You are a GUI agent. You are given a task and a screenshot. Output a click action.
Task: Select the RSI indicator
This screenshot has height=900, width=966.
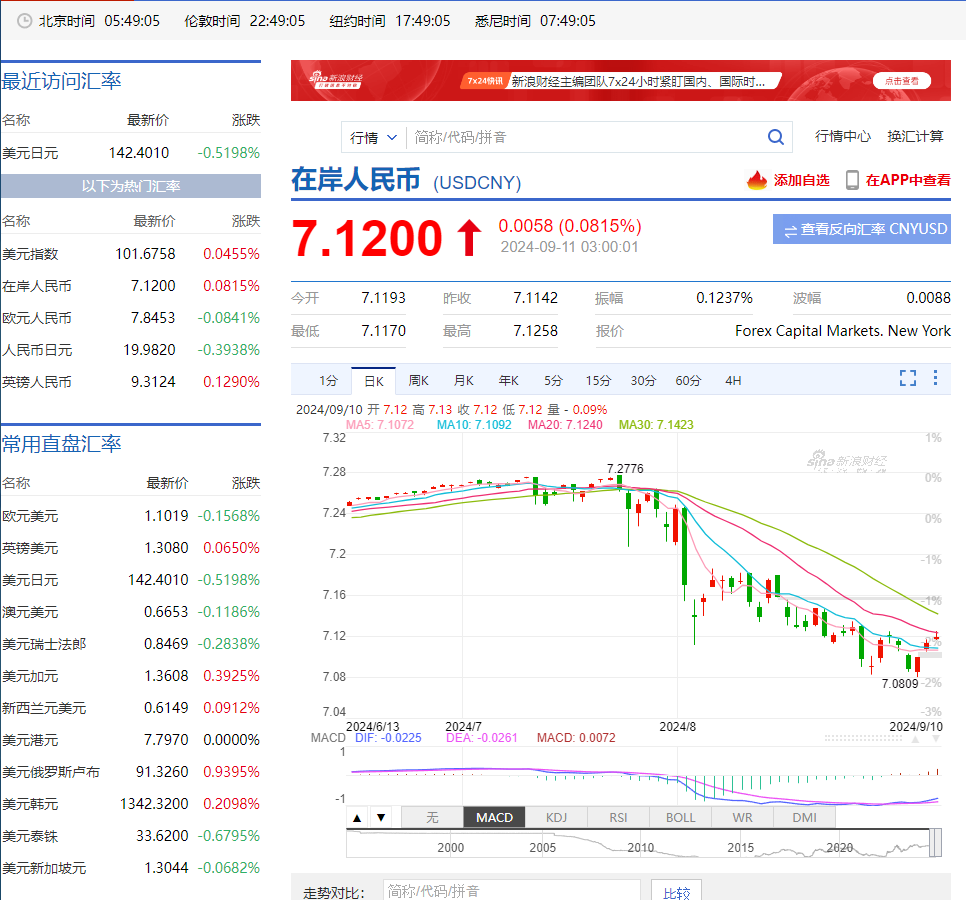coord(619,817)
